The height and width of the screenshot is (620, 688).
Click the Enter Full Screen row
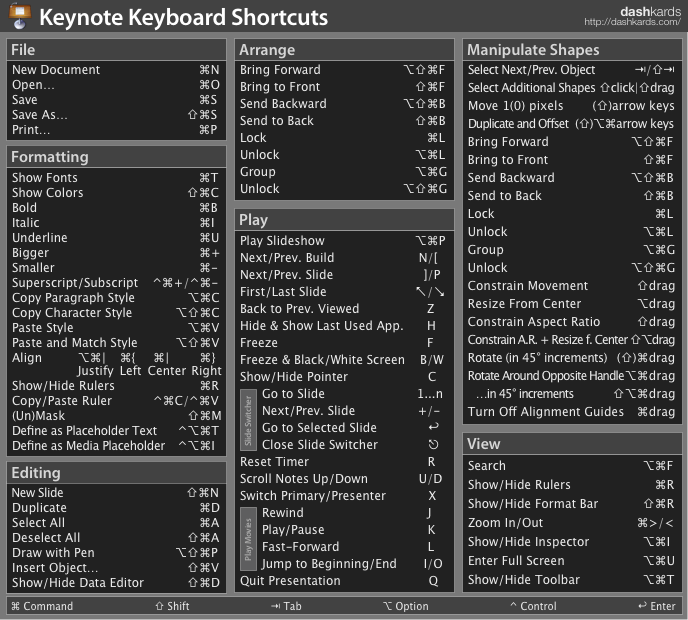click(571, 561)
